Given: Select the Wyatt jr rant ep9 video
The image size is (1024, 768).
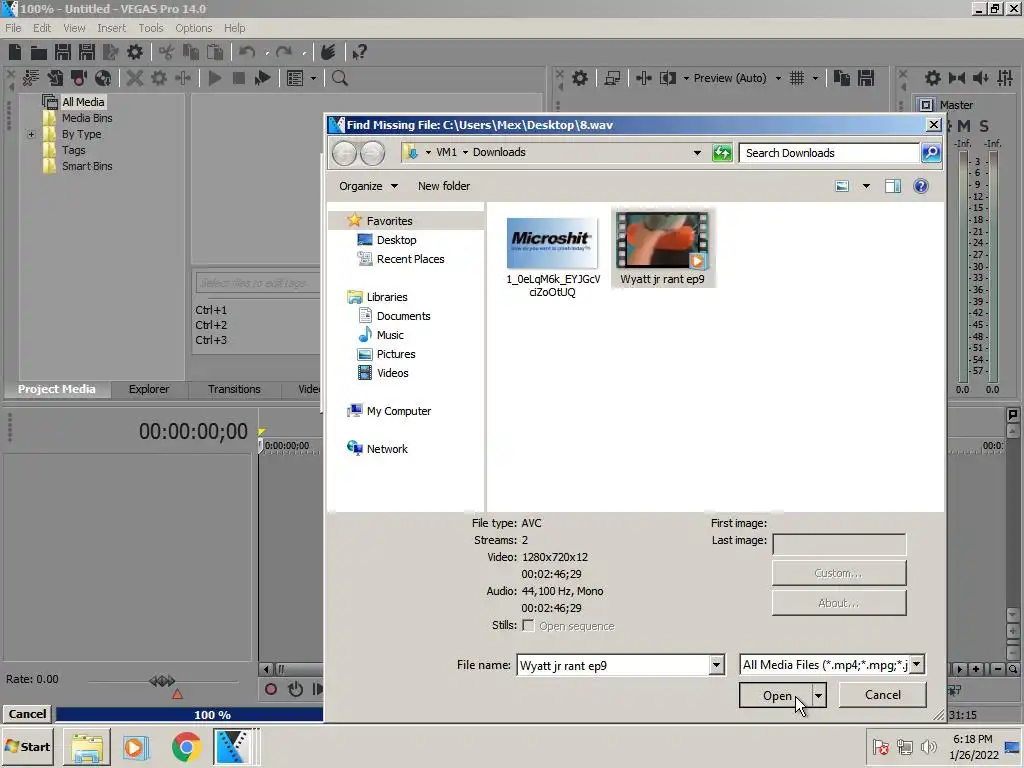Looking at the screenshot, I should (662, 249).
